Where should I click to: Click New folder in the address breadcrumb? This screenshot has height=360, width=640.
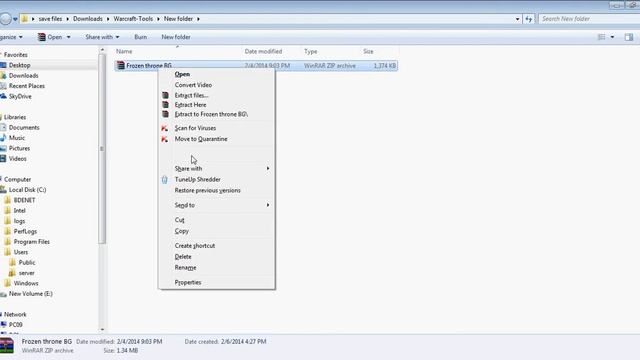178,19
